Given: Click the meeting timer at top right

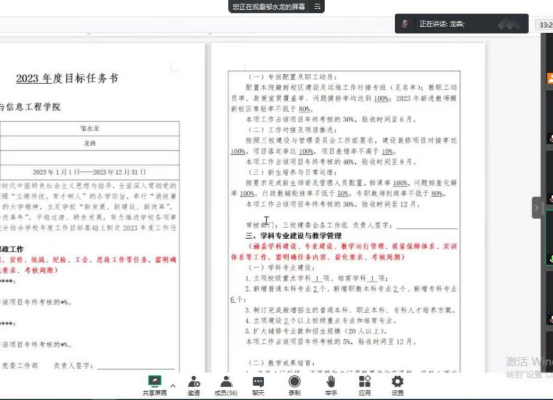Looking at the screenshot, I should pyautogui.click(x=545, y=25).
